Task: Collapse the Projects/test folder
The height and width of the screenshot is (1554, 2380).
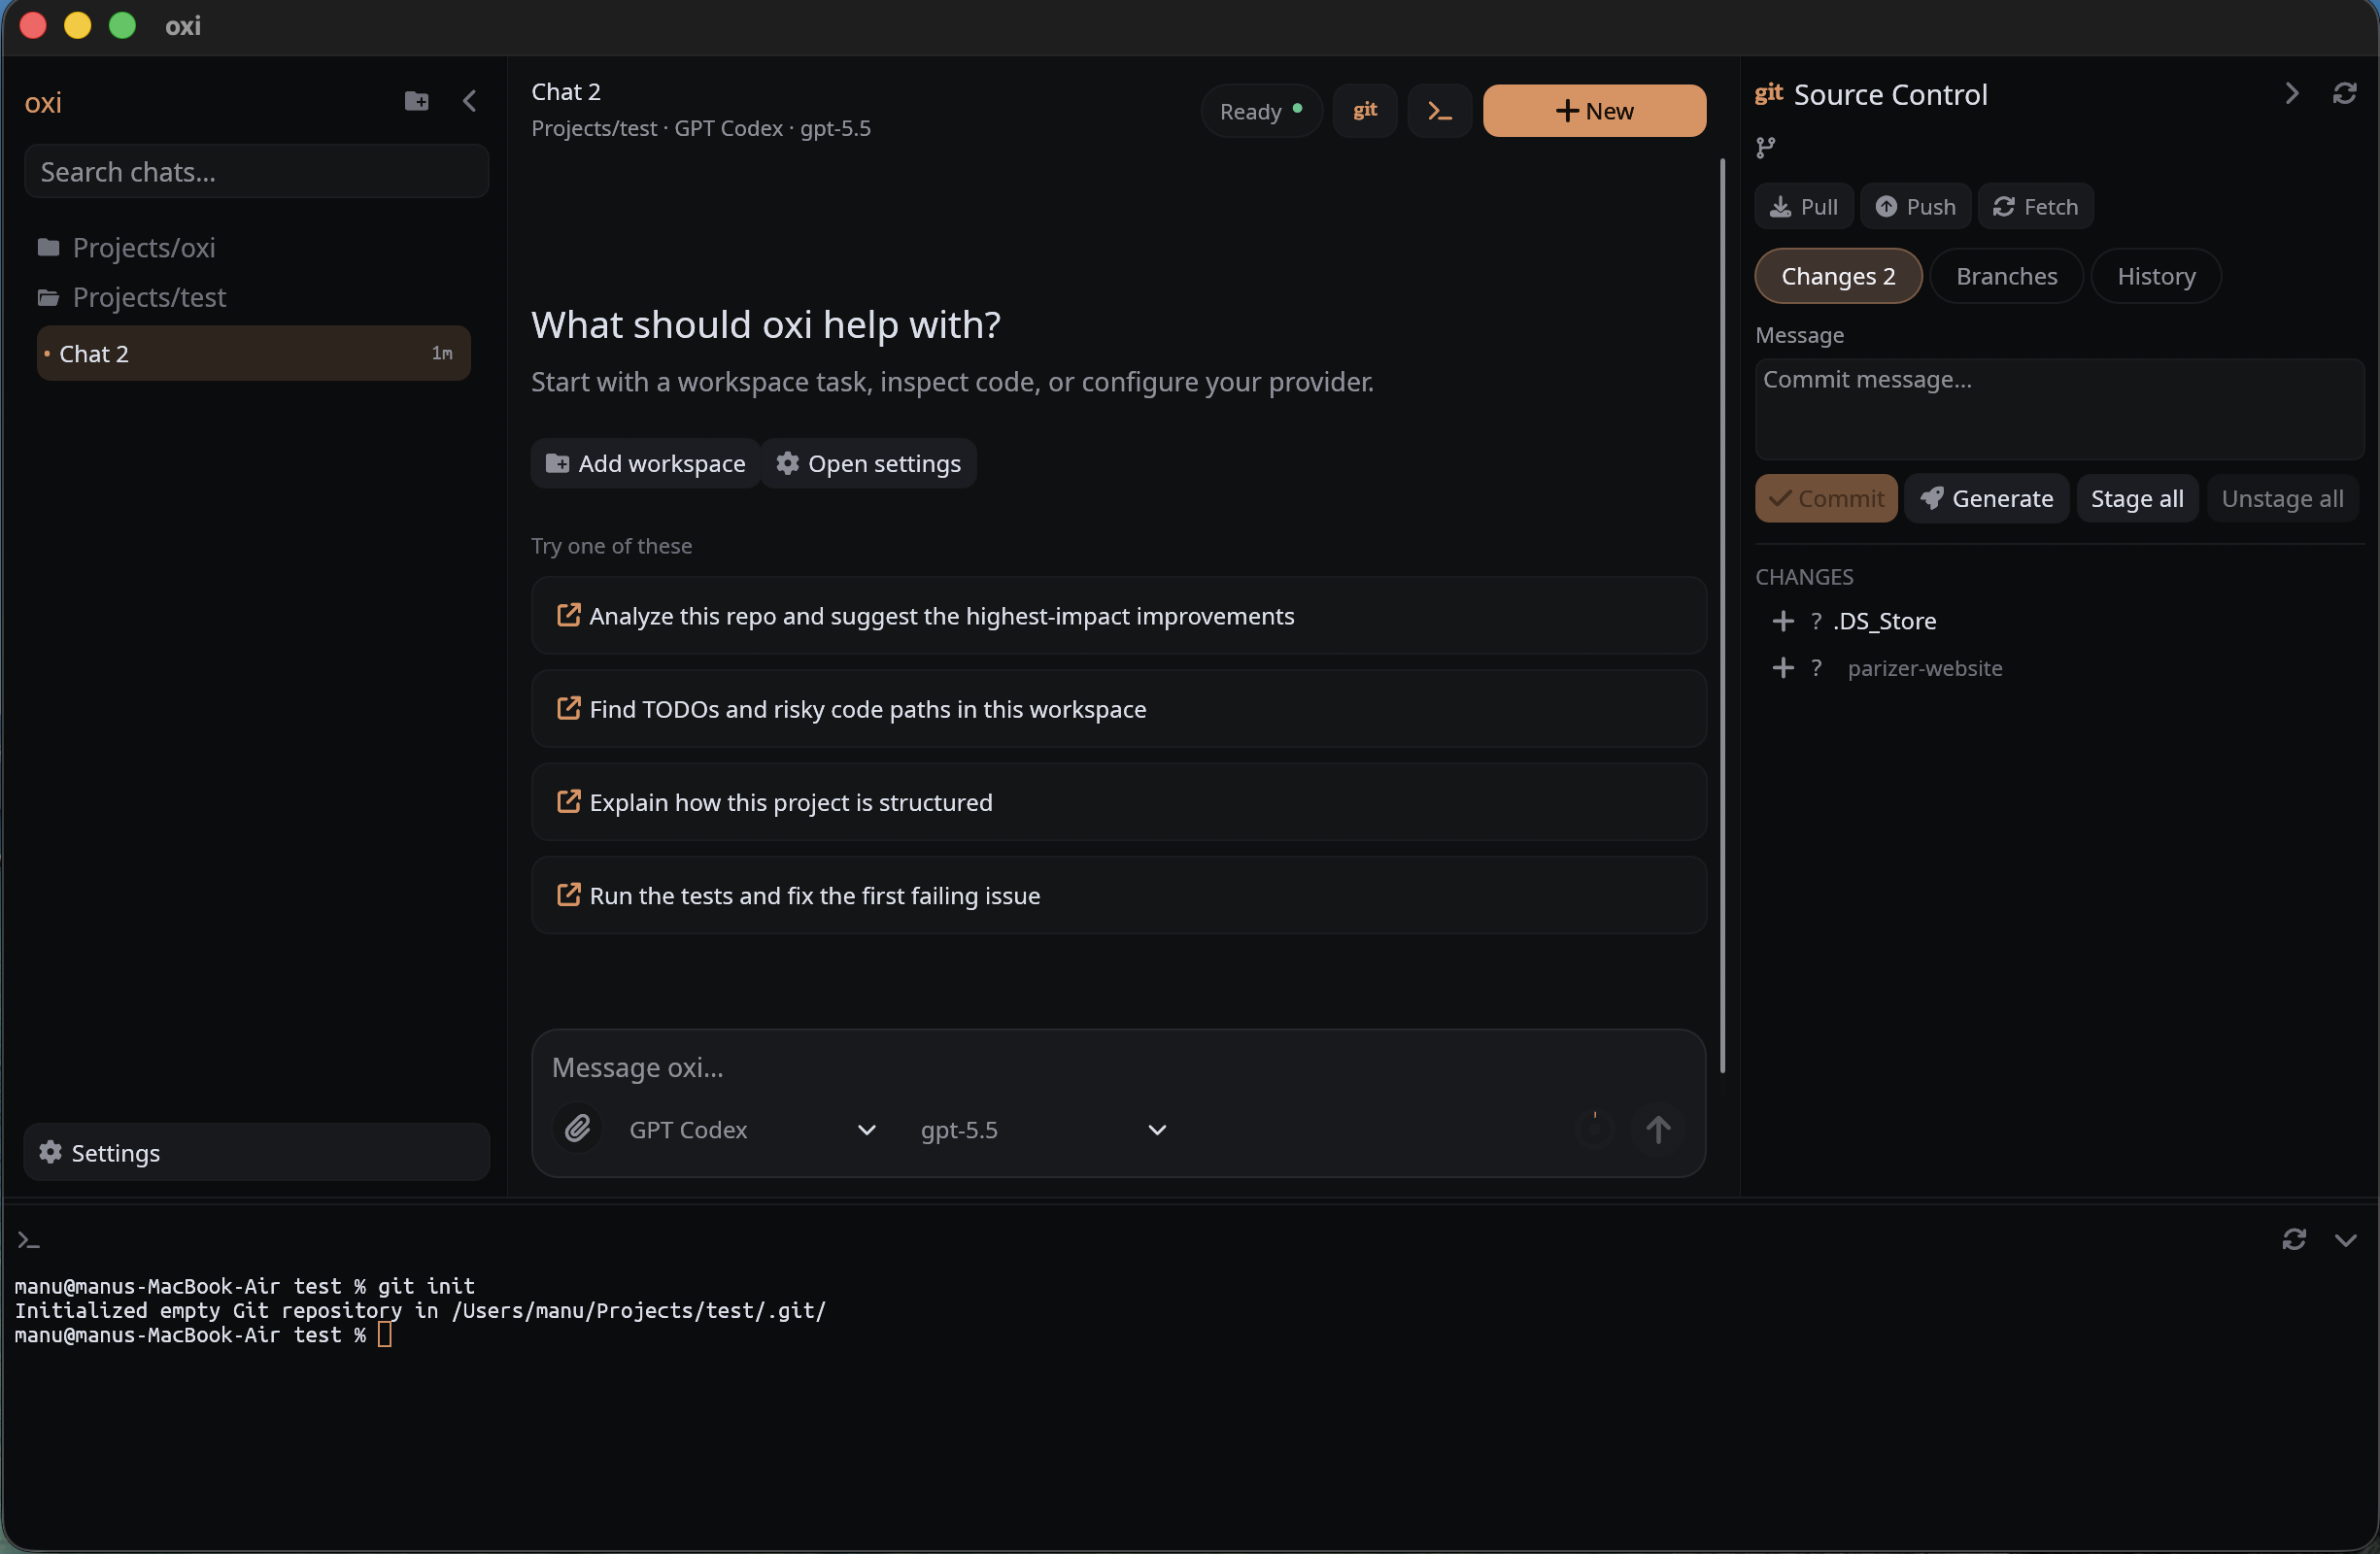Action: point(131,297)
